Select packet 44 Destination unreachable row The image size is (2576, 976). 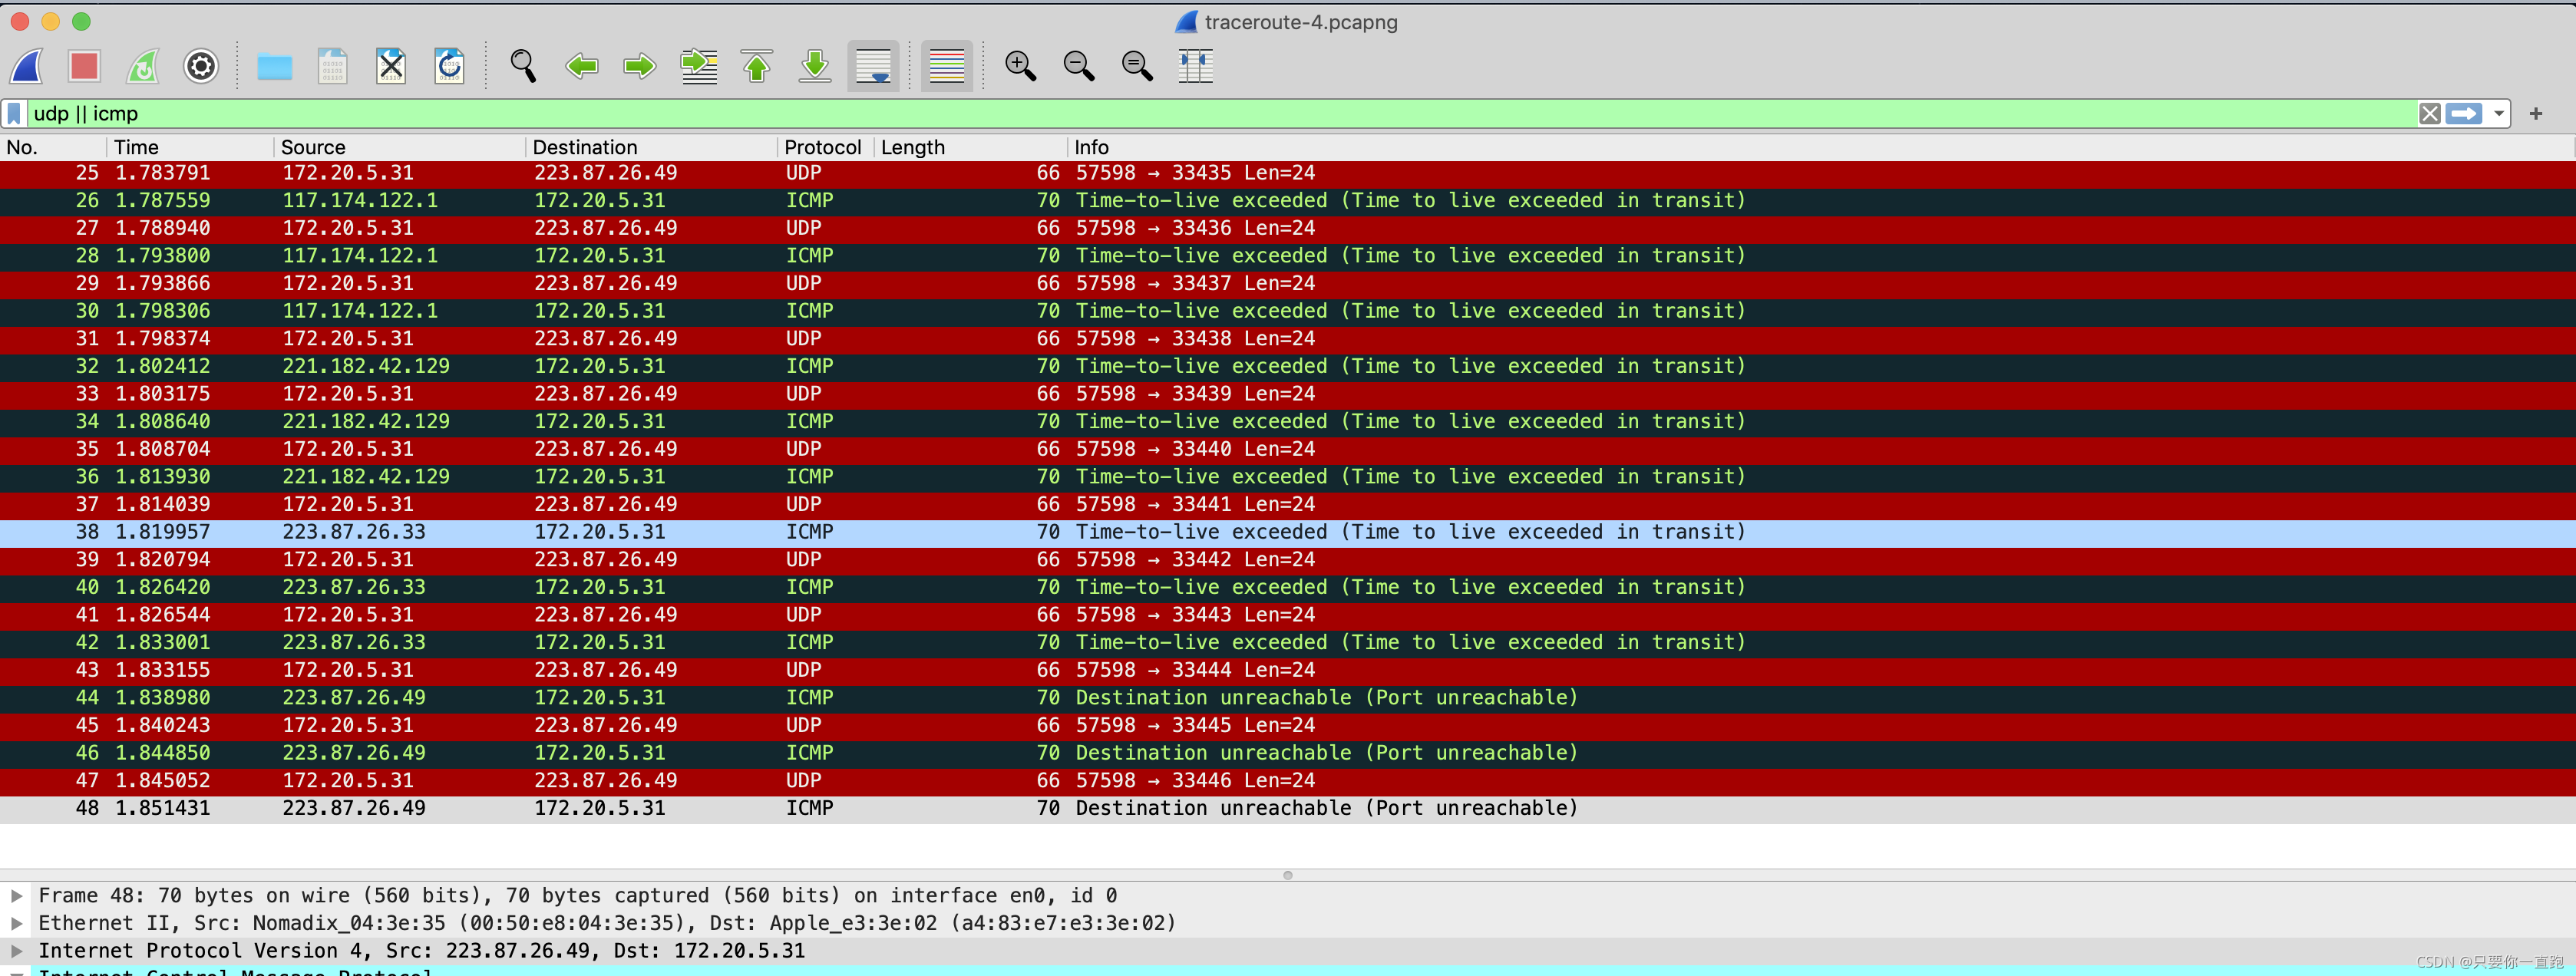pos(1288,698)
